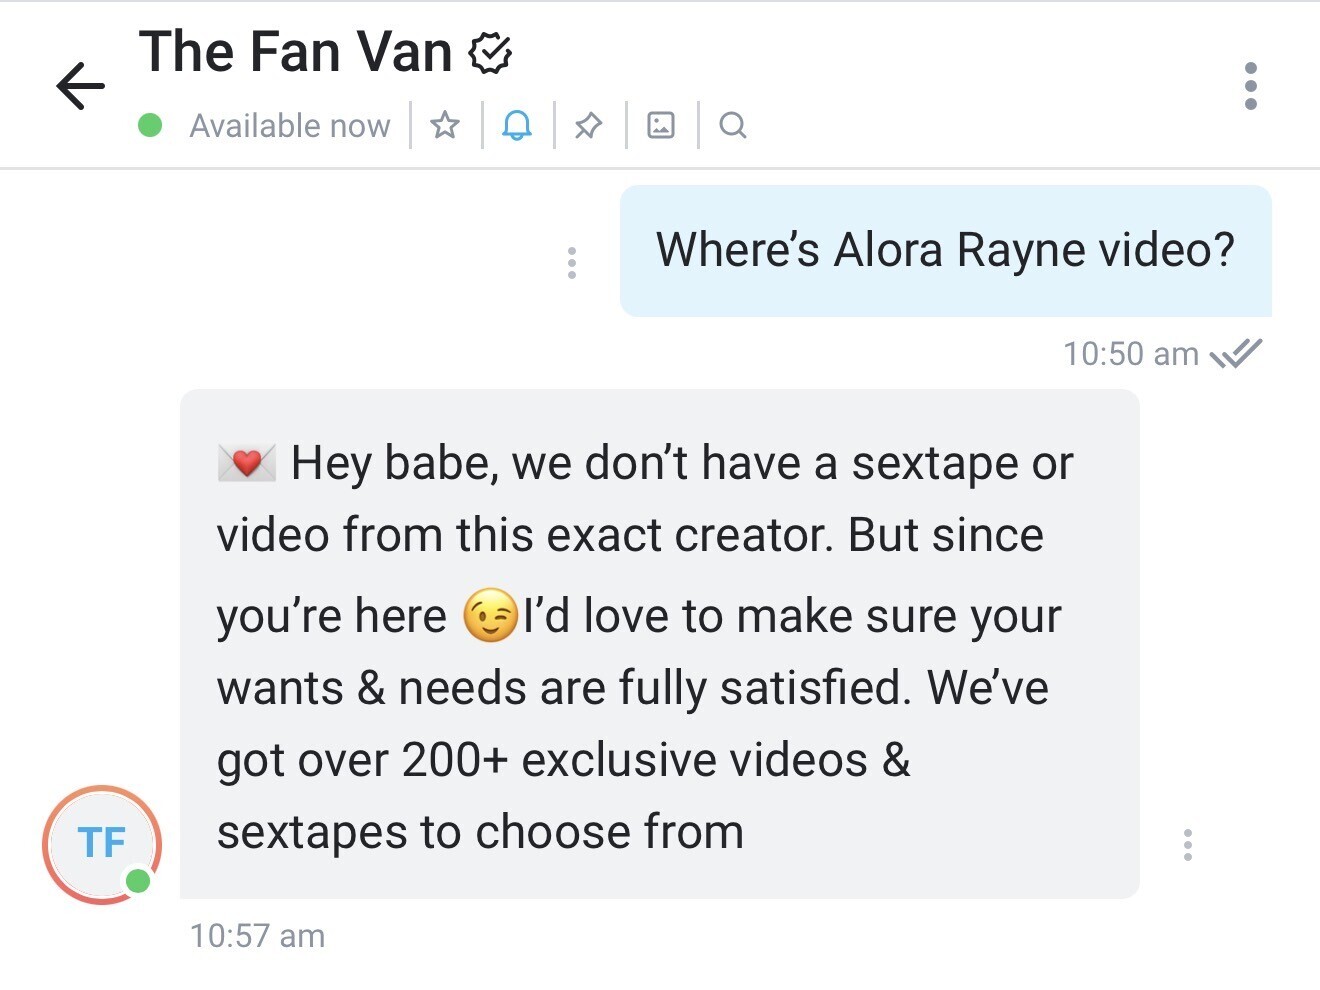Select the sent message bubble
The height and width of the screenshot is (990, 1320).
[x=945, y=251]
